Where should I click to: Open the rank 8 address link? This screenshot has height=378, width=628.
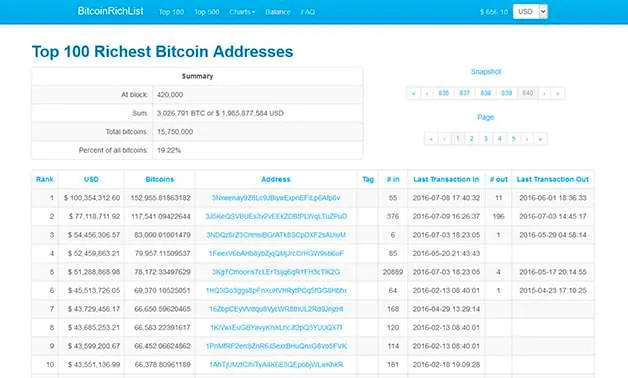(x=276, y=328)
